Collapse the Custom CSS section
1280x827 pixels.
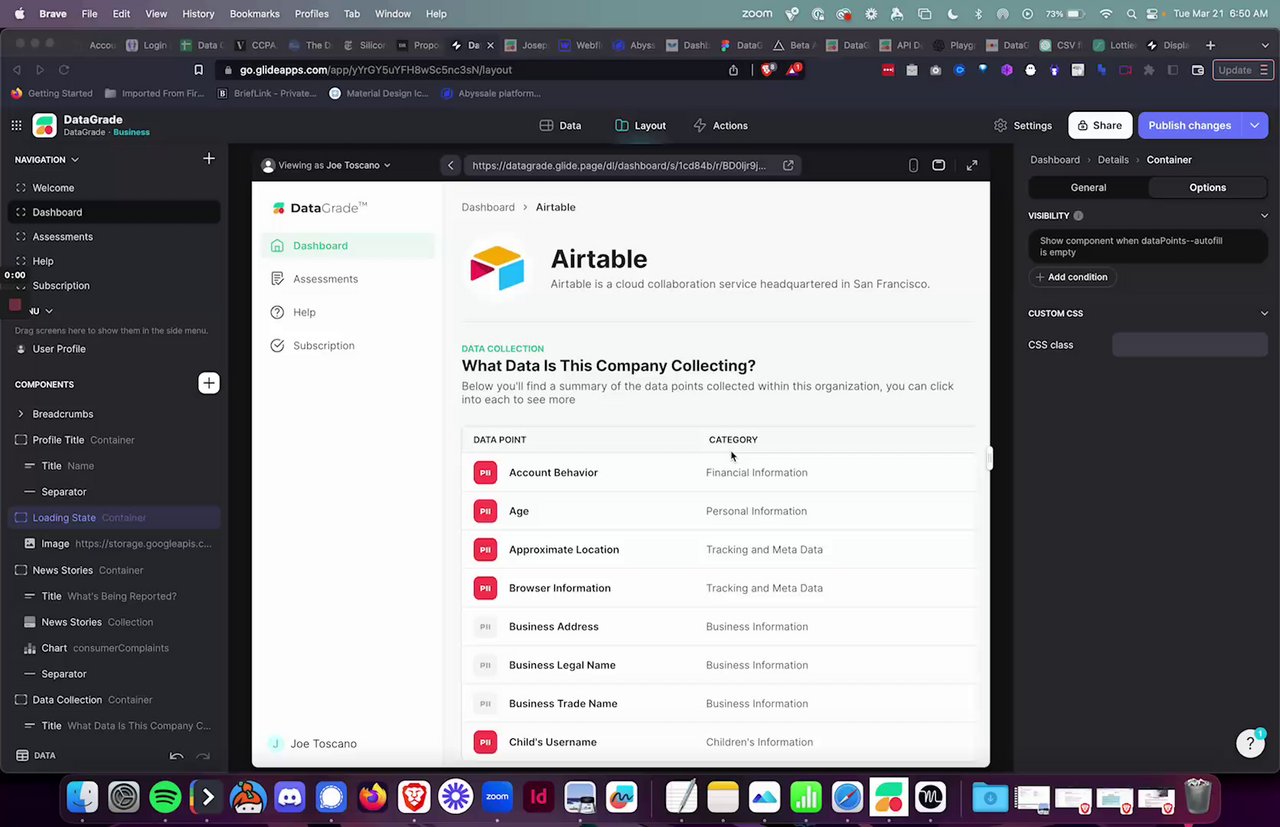1264,313
